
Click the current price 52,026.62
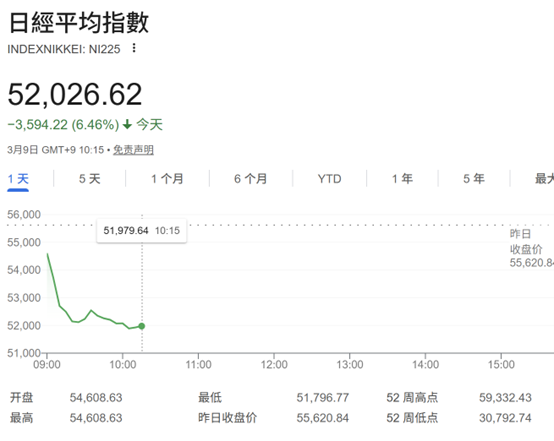(x=75, y=94)
